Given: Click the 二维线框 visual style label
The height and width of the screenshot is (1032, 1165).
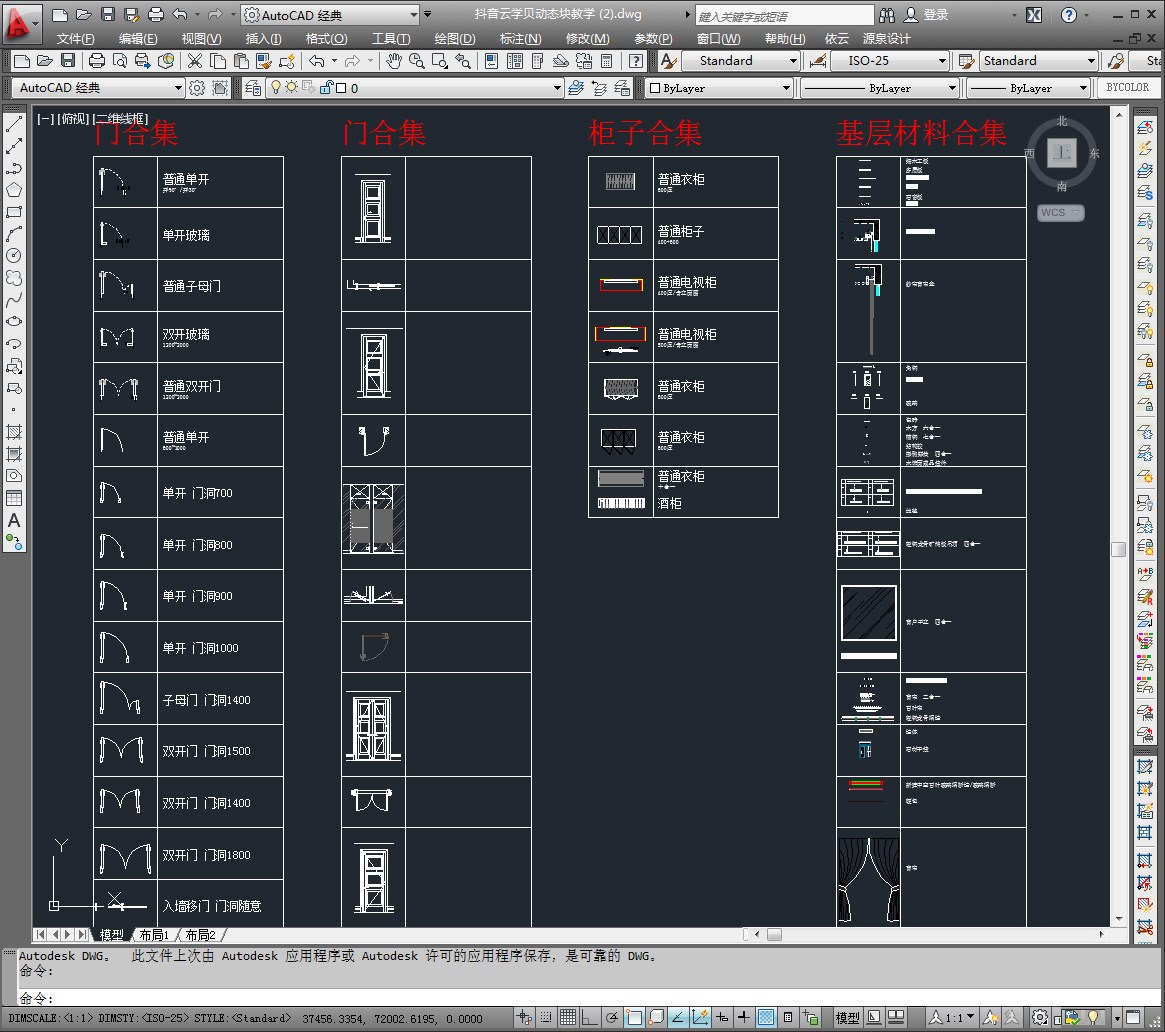Looking at the screenshot, I should (x=120, y=119).
